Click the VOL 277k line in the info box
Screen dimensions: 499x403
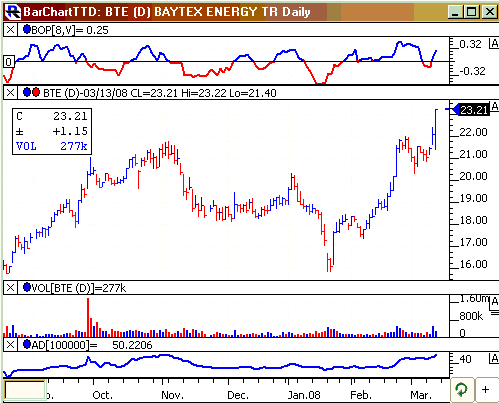click(x=52, y=146)
